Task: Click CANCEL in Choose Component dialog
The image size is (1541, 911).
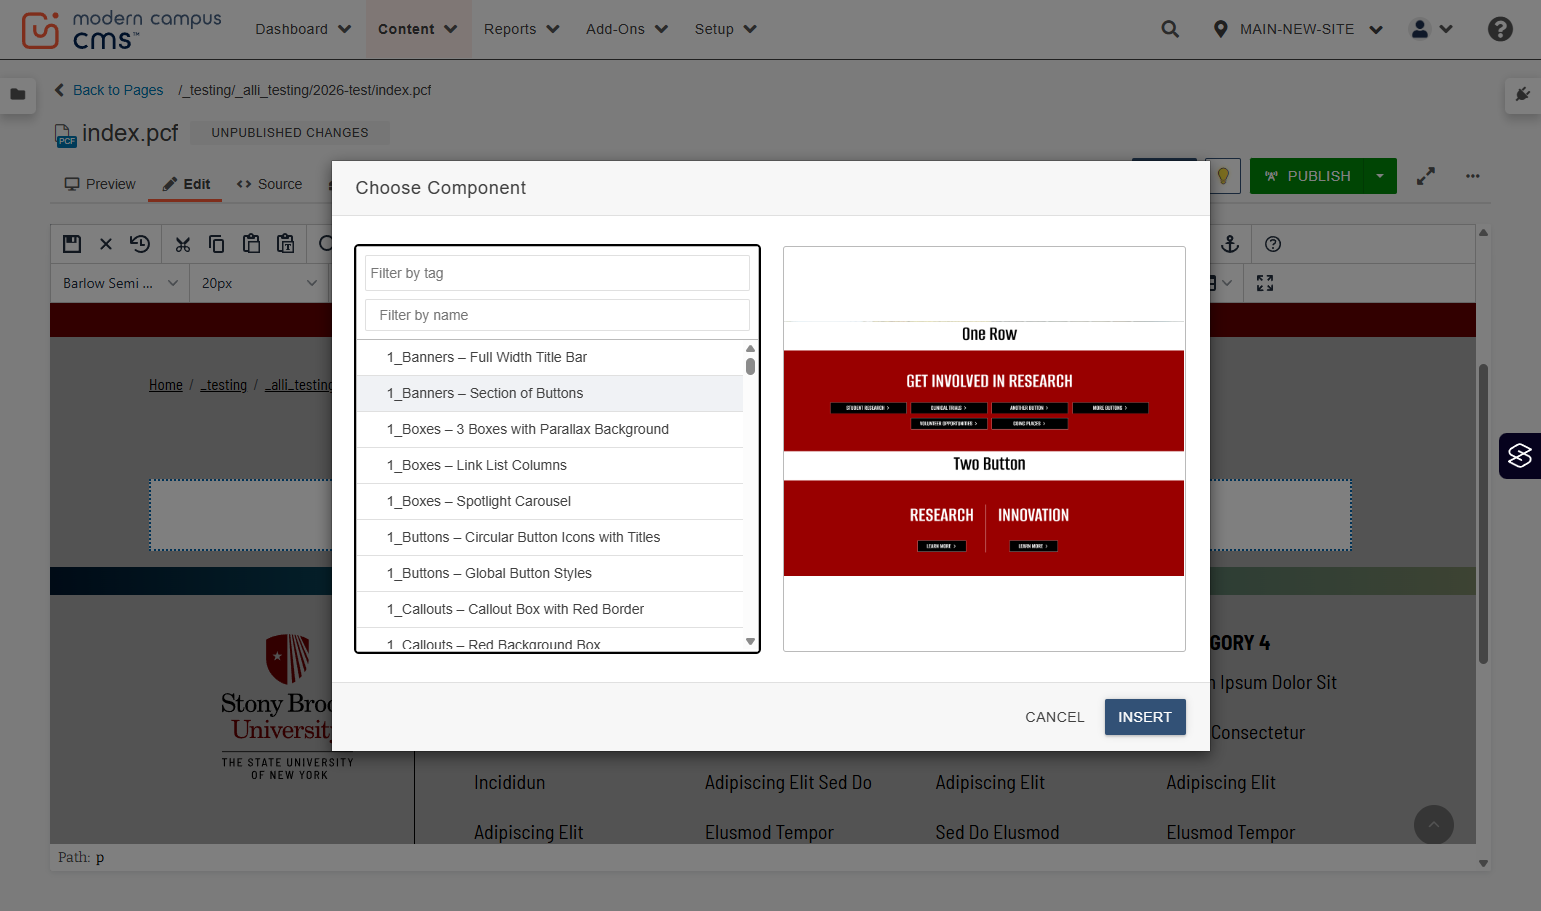Action: point(1054,717)
